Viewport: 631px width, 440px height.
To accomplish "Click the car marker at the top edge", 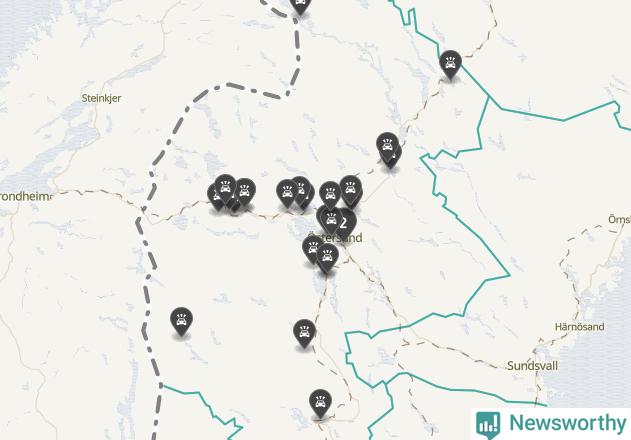I will [300, 5].
